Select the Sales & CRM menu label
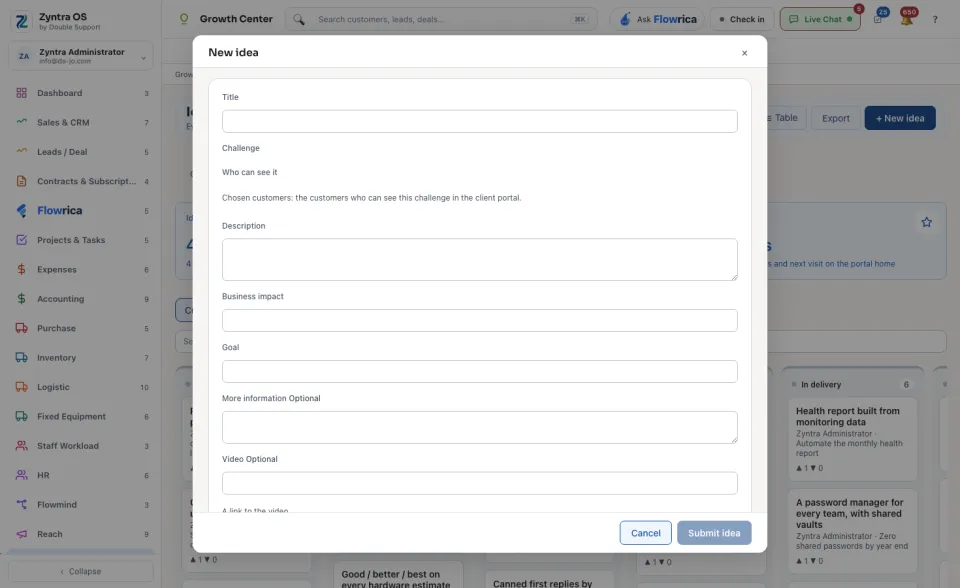The height and width of the screenshot is (588, 960). [63, 122]
